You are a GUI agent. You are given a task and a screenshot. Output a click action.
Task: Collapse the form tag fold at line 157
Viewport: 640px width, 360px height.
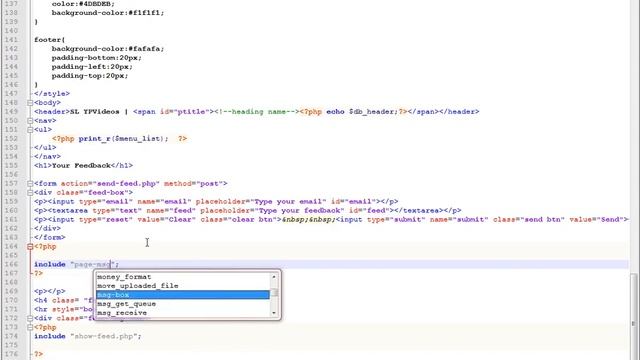[x=30, y=184]
